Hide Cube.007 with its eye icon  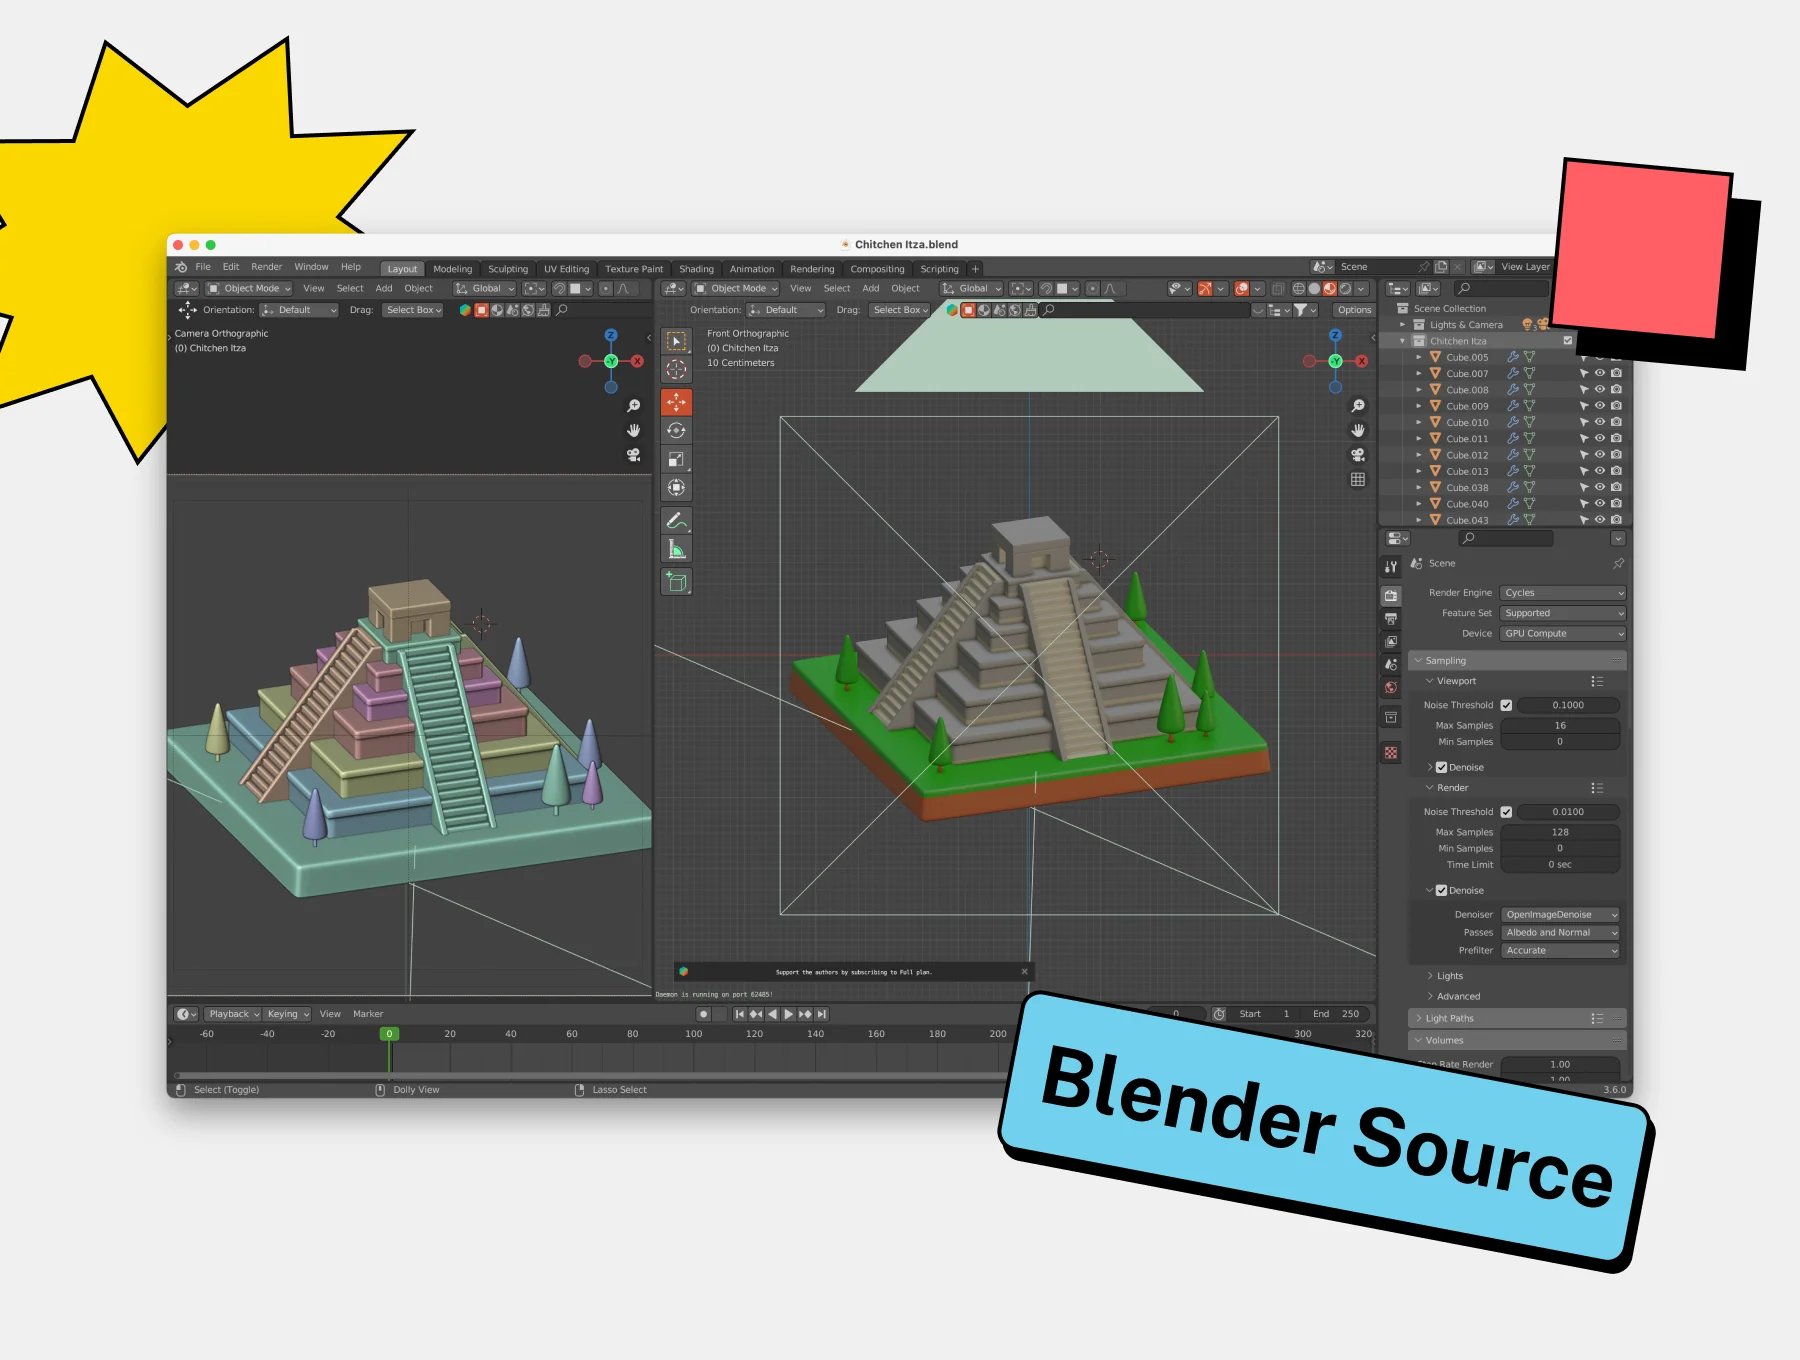point(1600,374)
